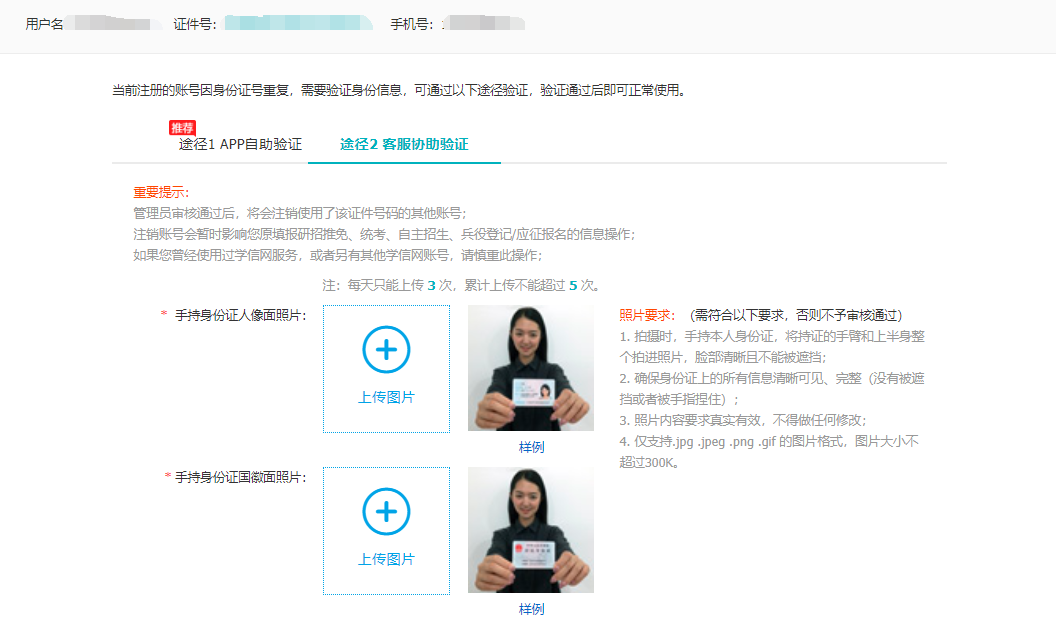
Task: Click 上传图片 text under 国徽面 upload box
Action: 386,559
